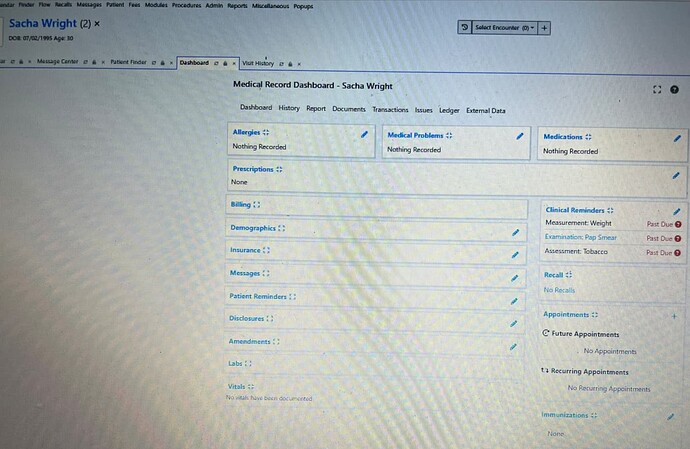Expand the Labs section
Image resolution: width=690 pixels, height=449 pixels.
248,364
